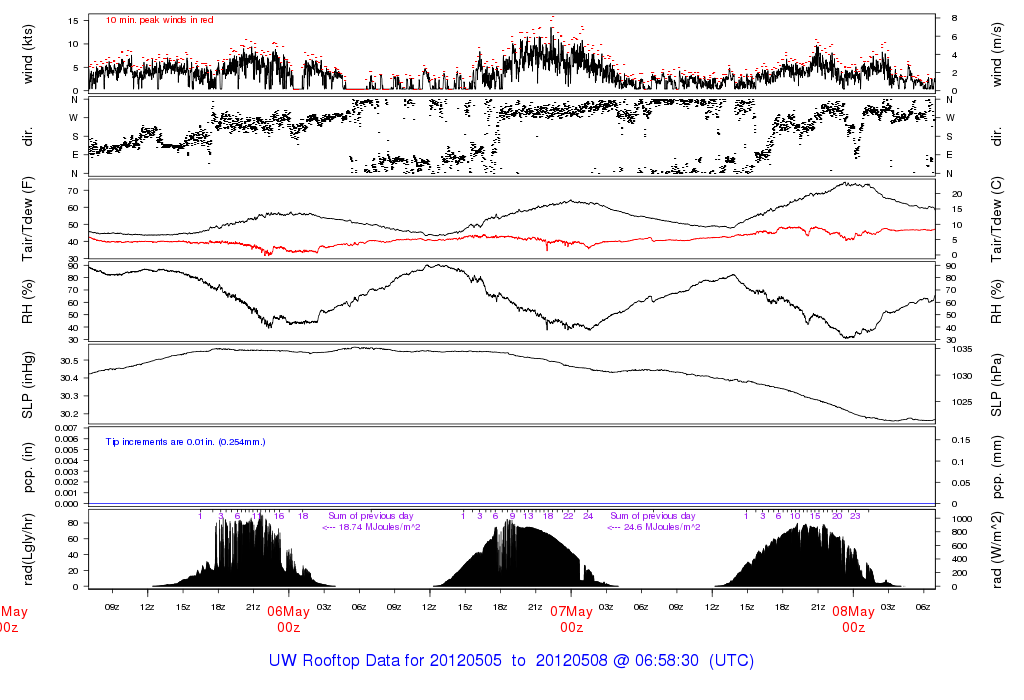
Task: Click the '08May' date label
Action: [854, 612]
